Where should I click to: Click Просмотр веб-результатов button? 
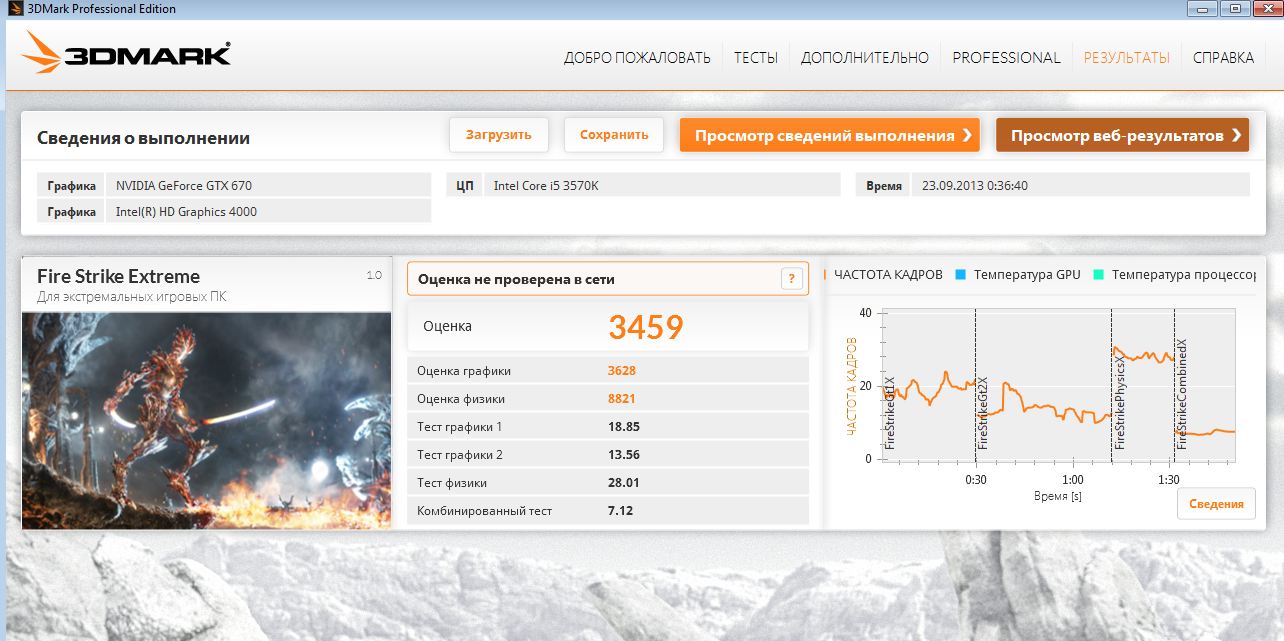coord(1122,135)
